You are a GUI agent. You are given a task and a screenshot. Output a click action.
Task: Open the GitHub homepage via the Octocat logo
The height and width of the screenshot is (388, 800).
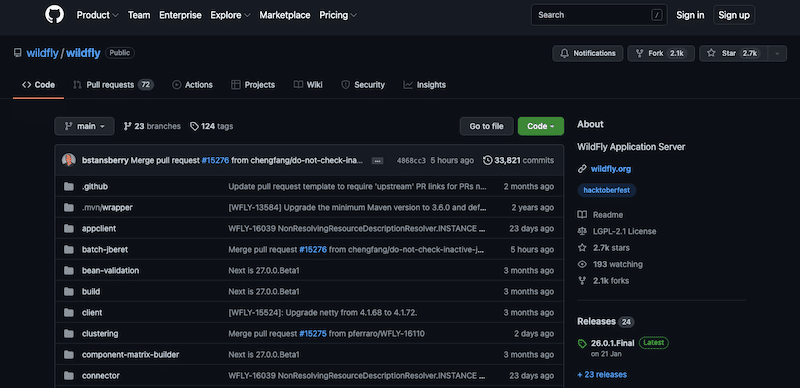(55, 15)
